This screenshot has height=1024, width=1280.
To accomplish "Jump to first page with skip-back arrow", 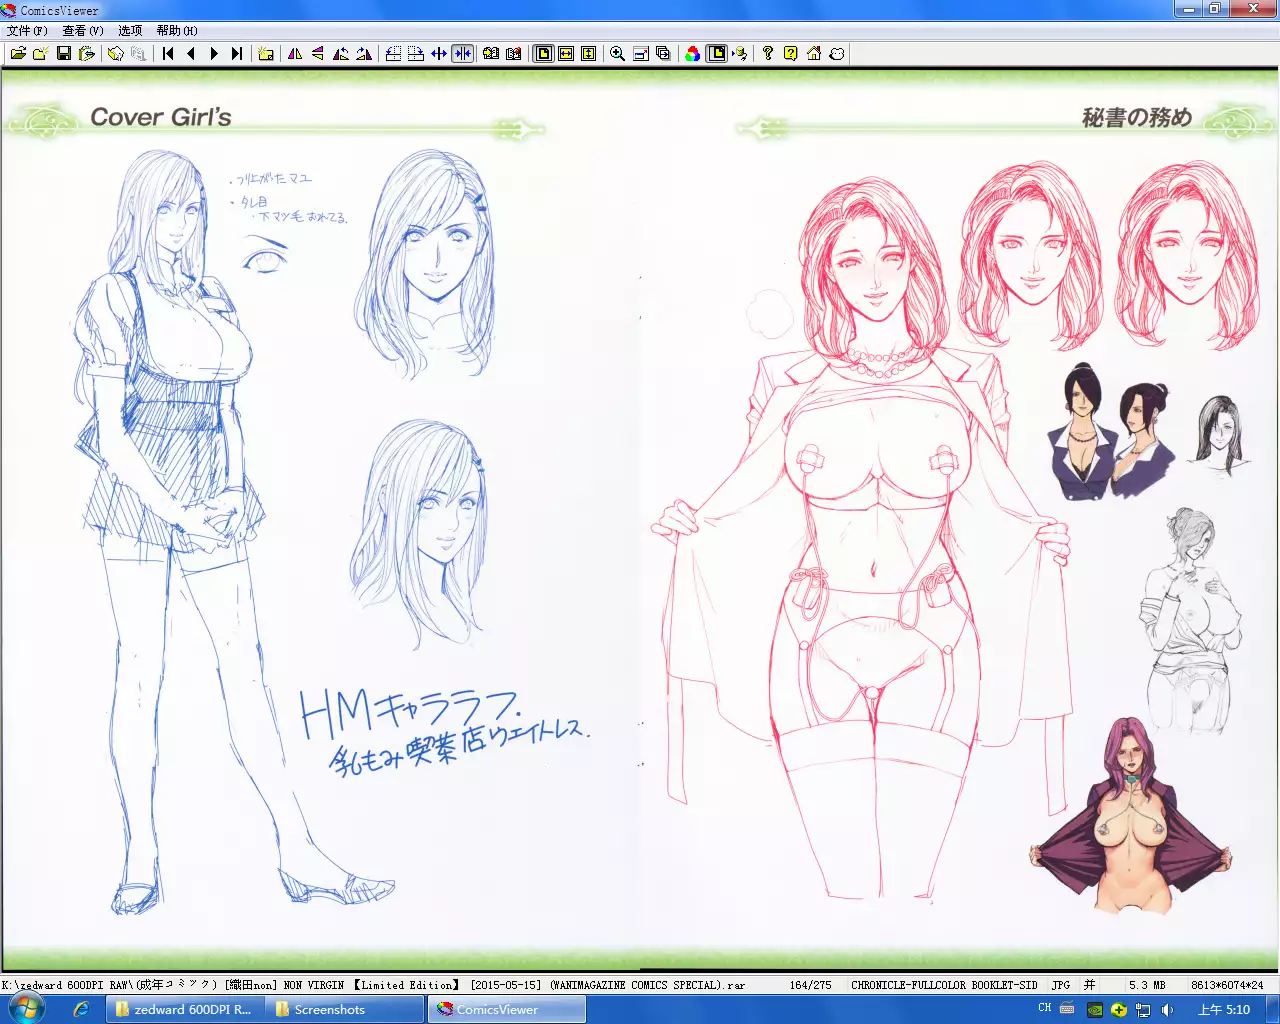I will pyautogui.click(x=168, y=54).
